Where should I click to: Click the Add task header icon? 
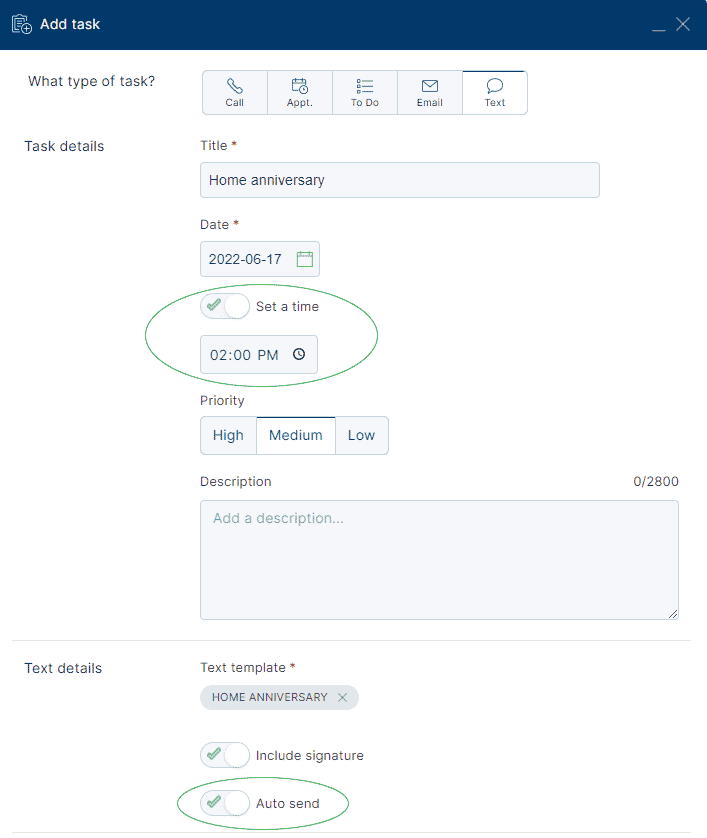tap(21, 24)
